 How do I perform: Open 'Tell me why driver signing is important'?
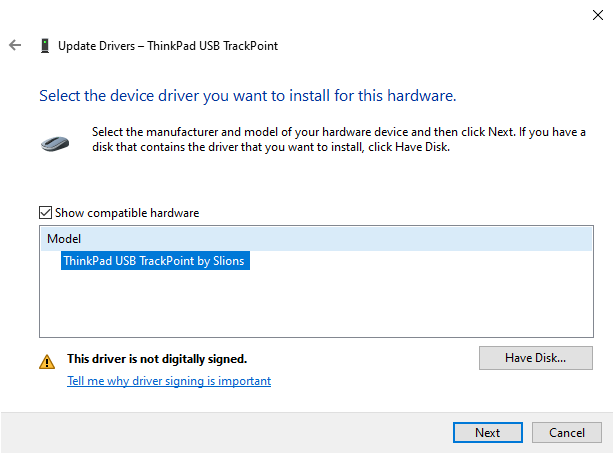[x=169, y=381]
